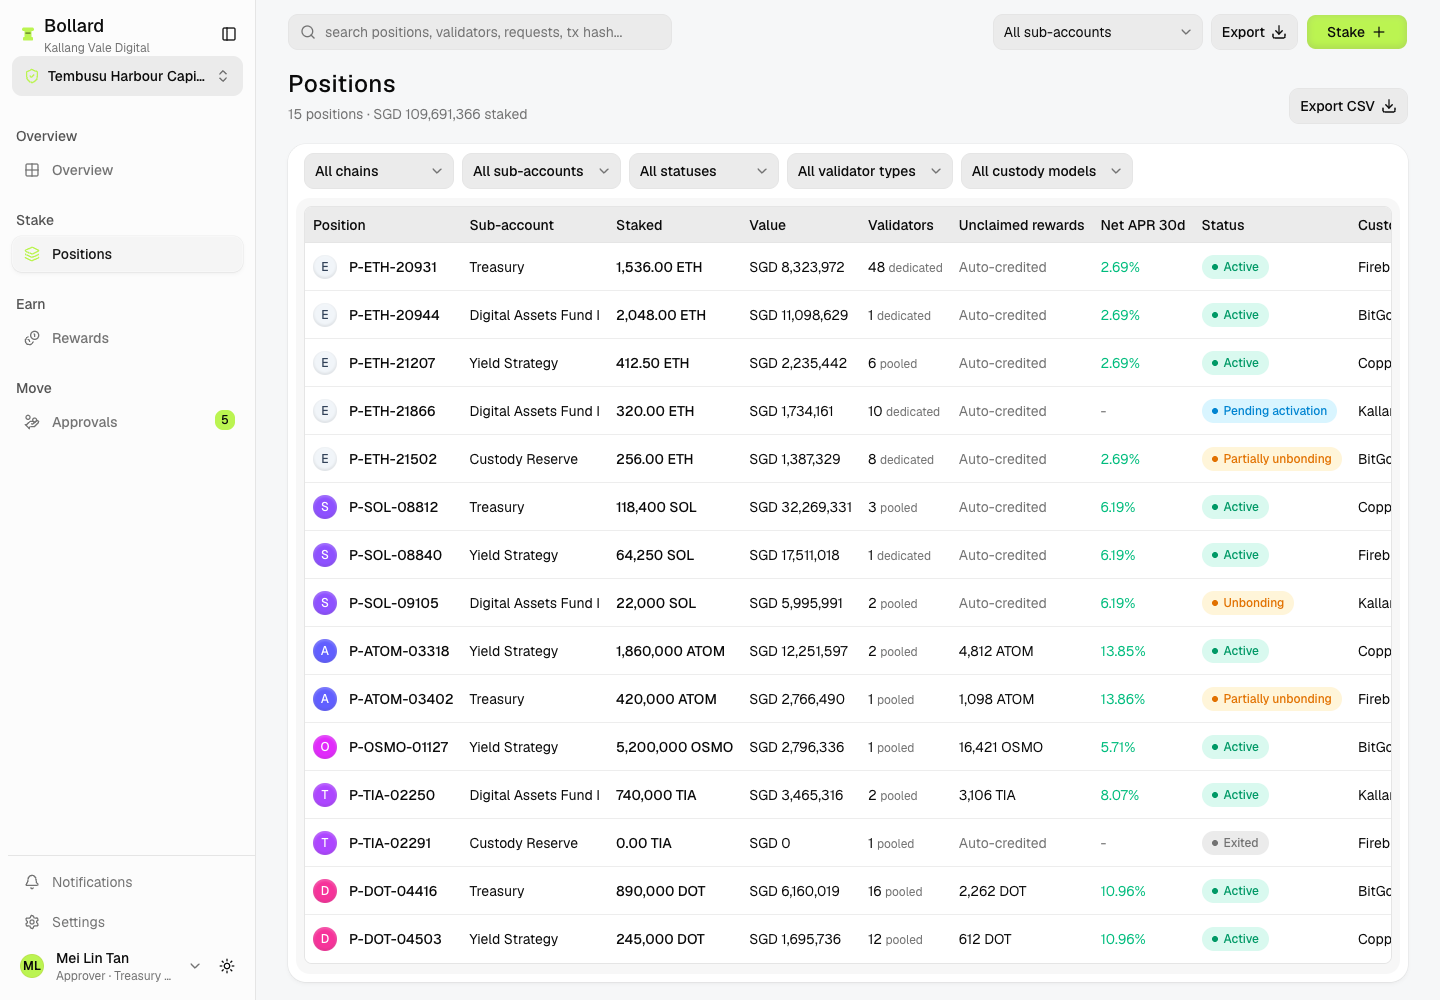Sort by Net APR 30d column header
Screen dimensions: 1440x1000
click(1143, 225)
